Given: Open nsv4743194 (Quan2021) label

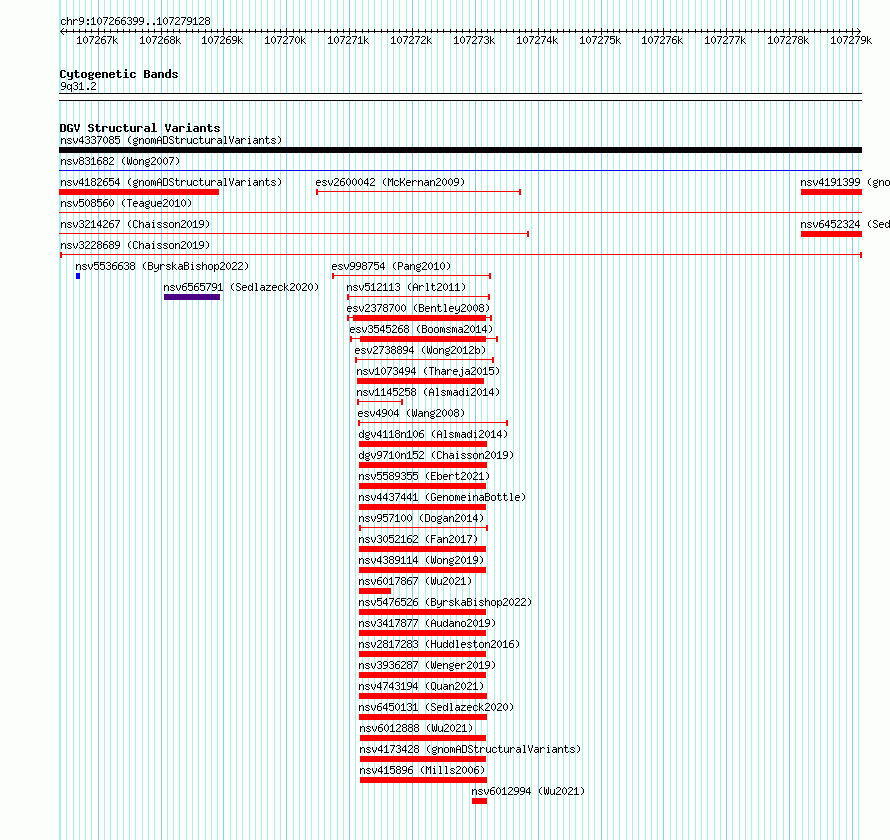Looking at the screenshot, I should click(421, 686).
